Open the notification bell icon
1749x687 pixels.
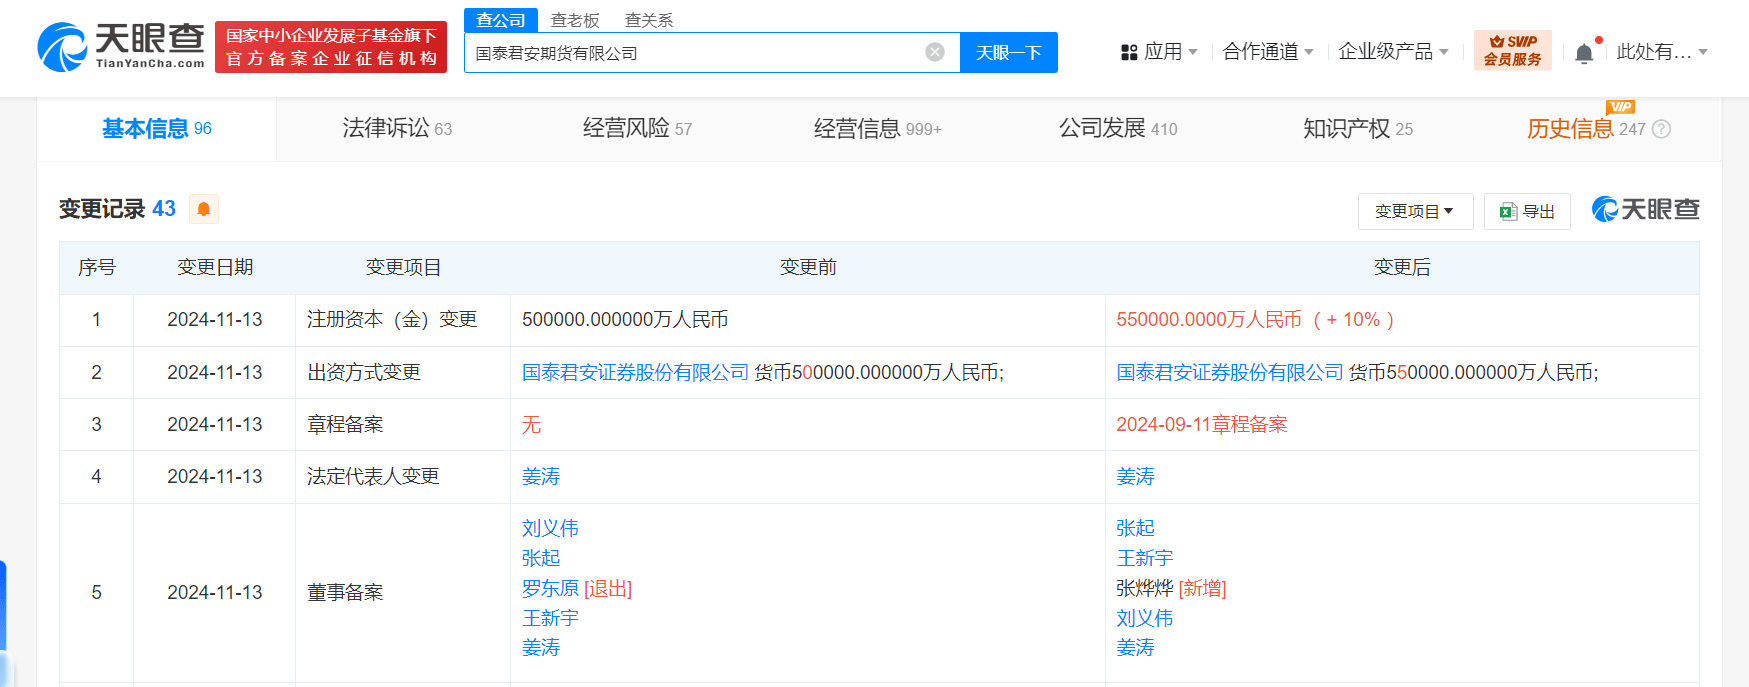pyautogui.click(x=1584, y=53)
